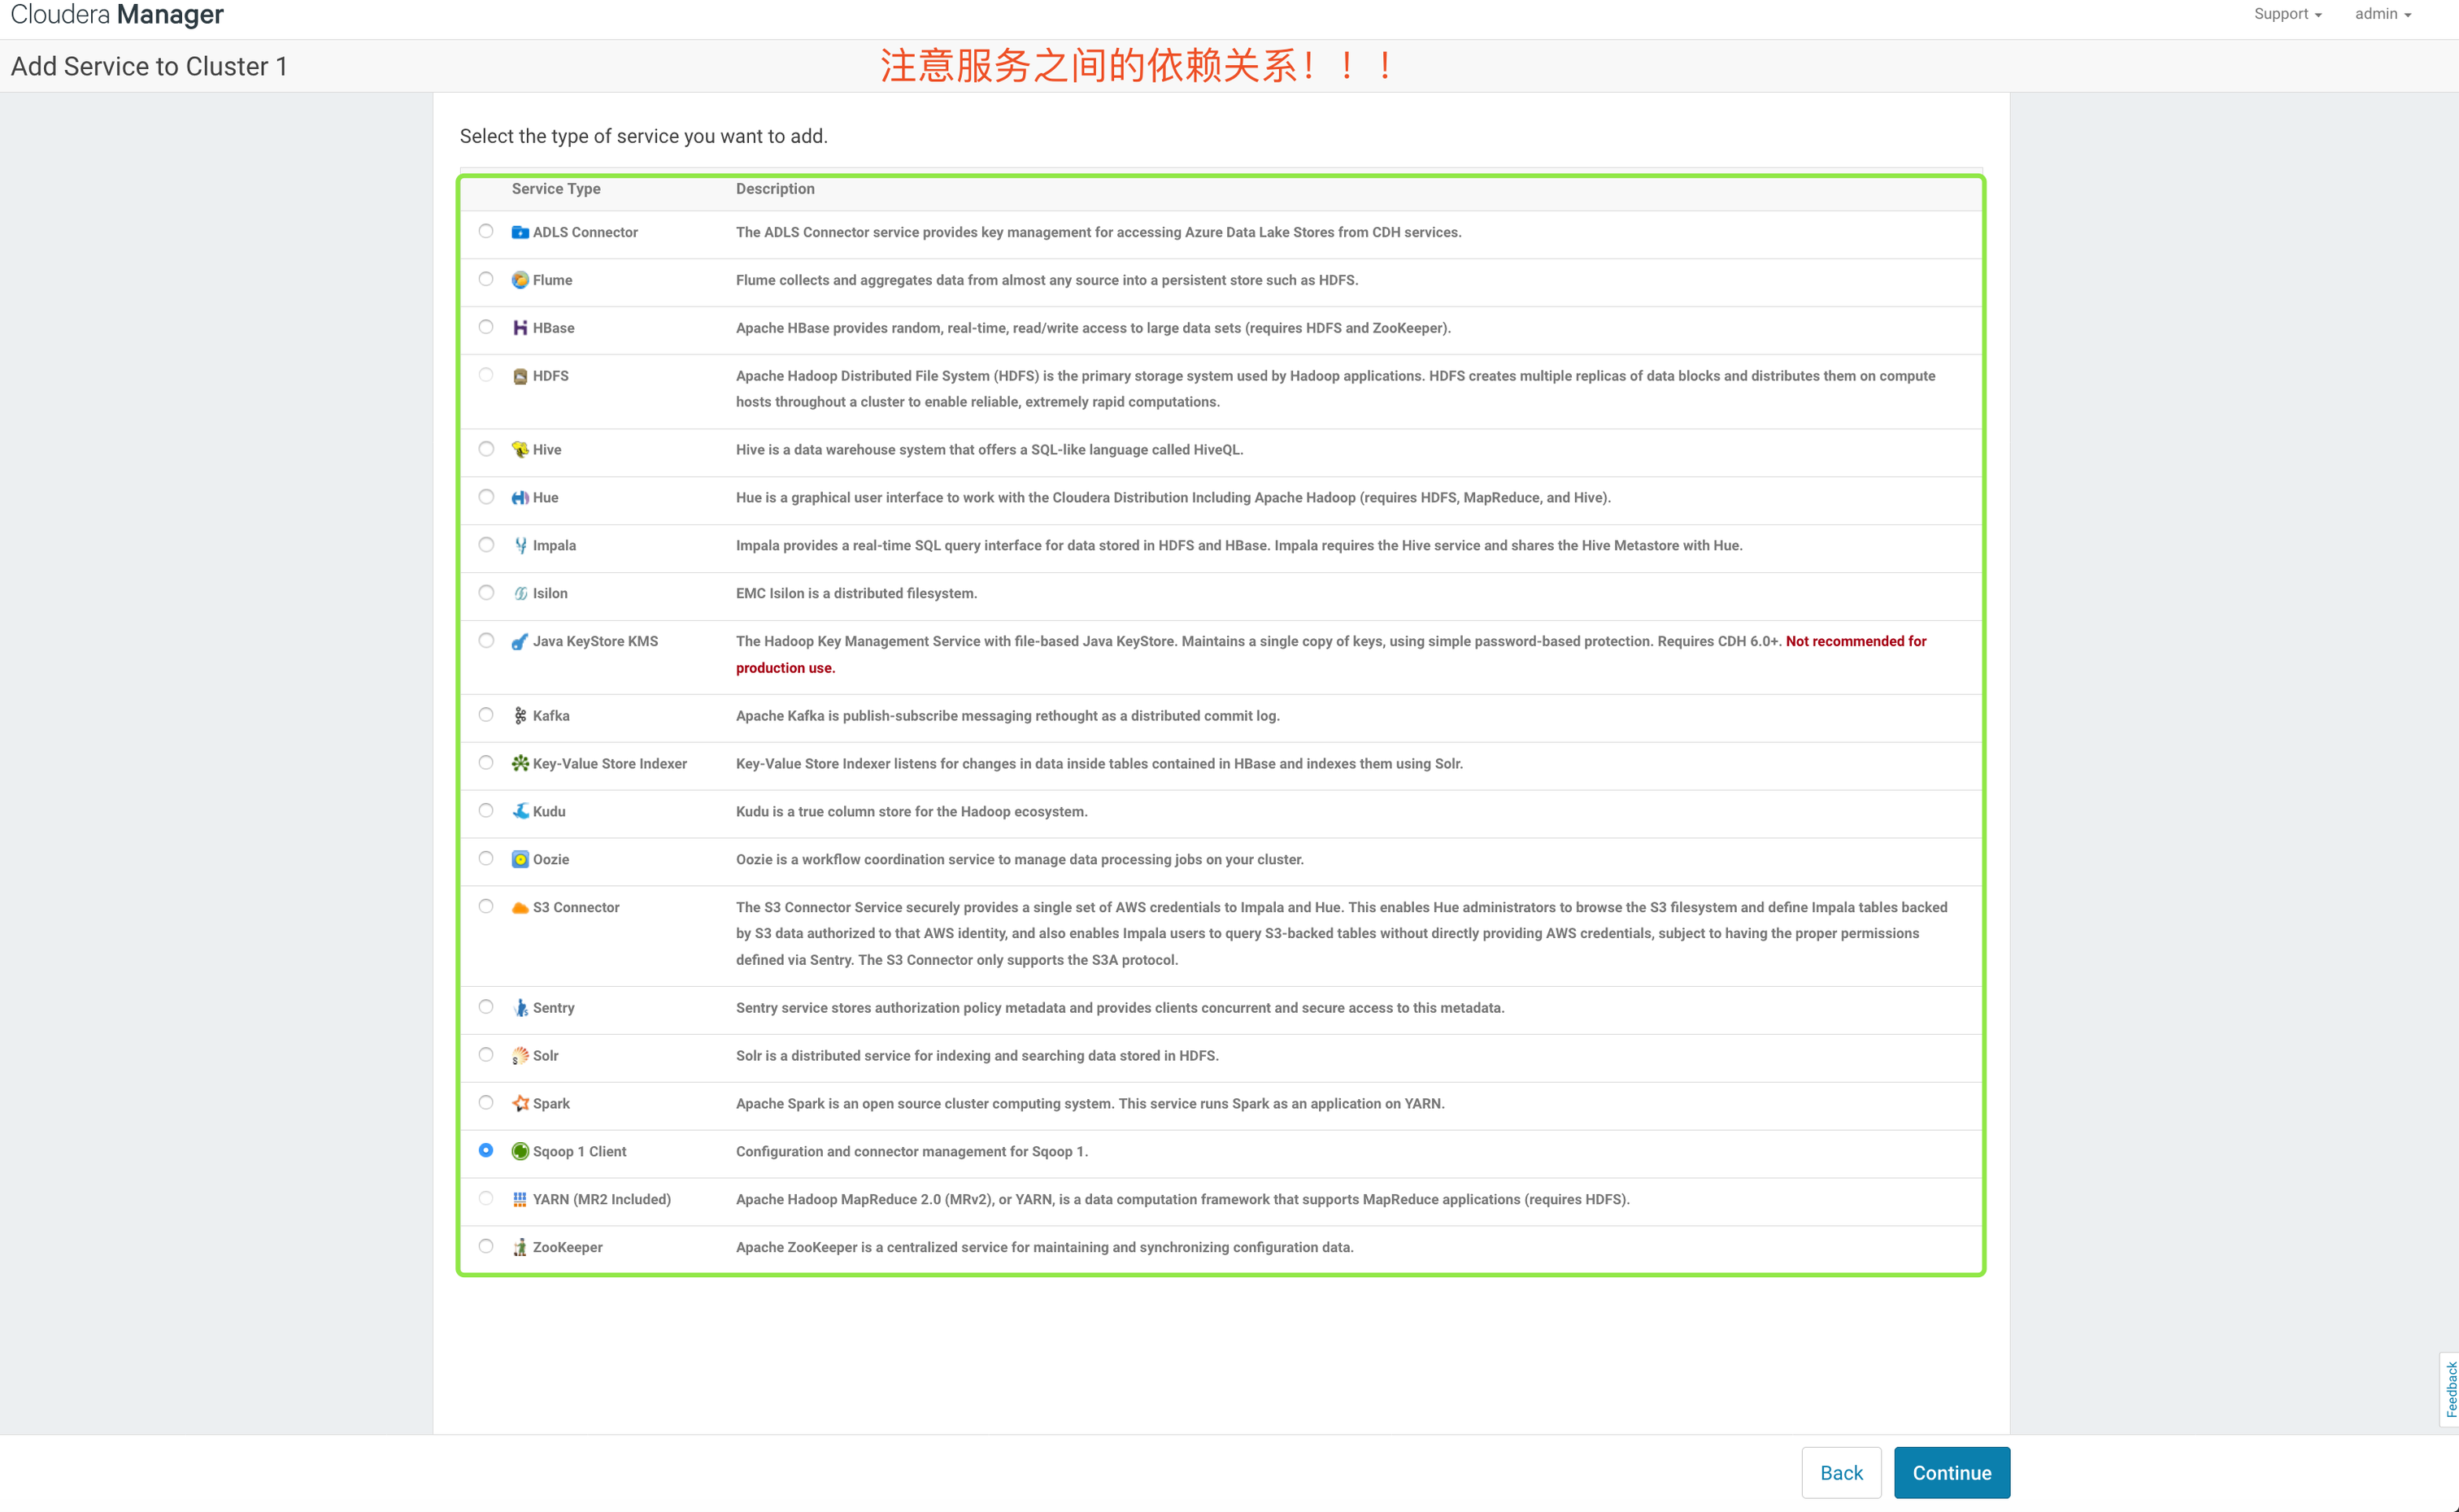Image resolution: width=2459 pixels, height=1512 pixels.
Task: Click the ZooKeeper service icon
Action: pyautogui.click(x=520, y=1248)
